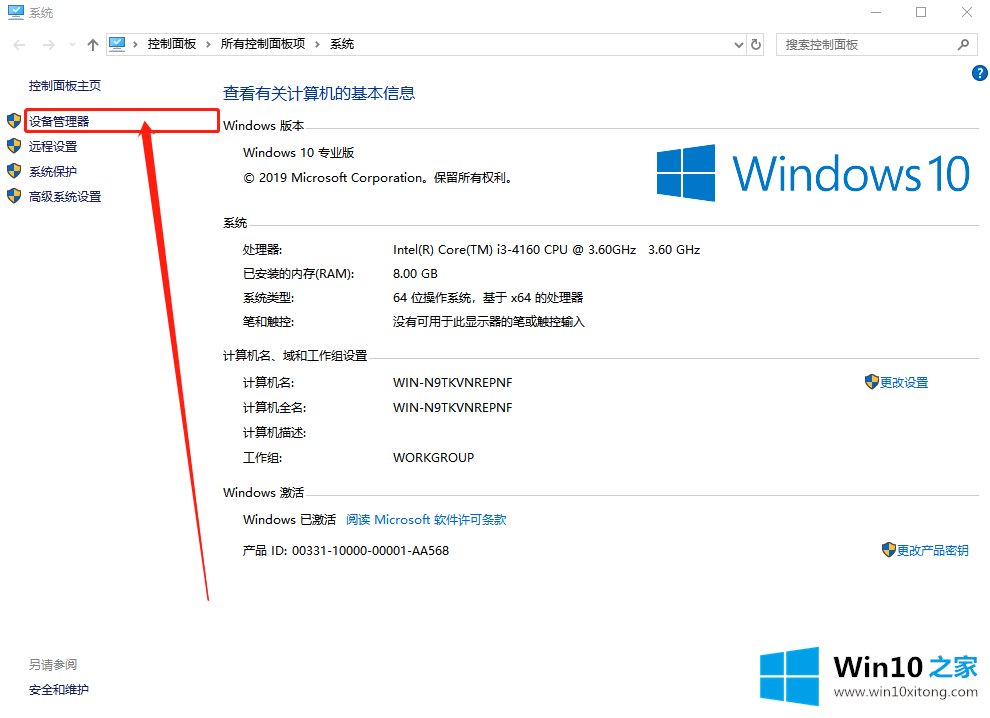Open help via the blue question mark

click(x=979, y=73)
